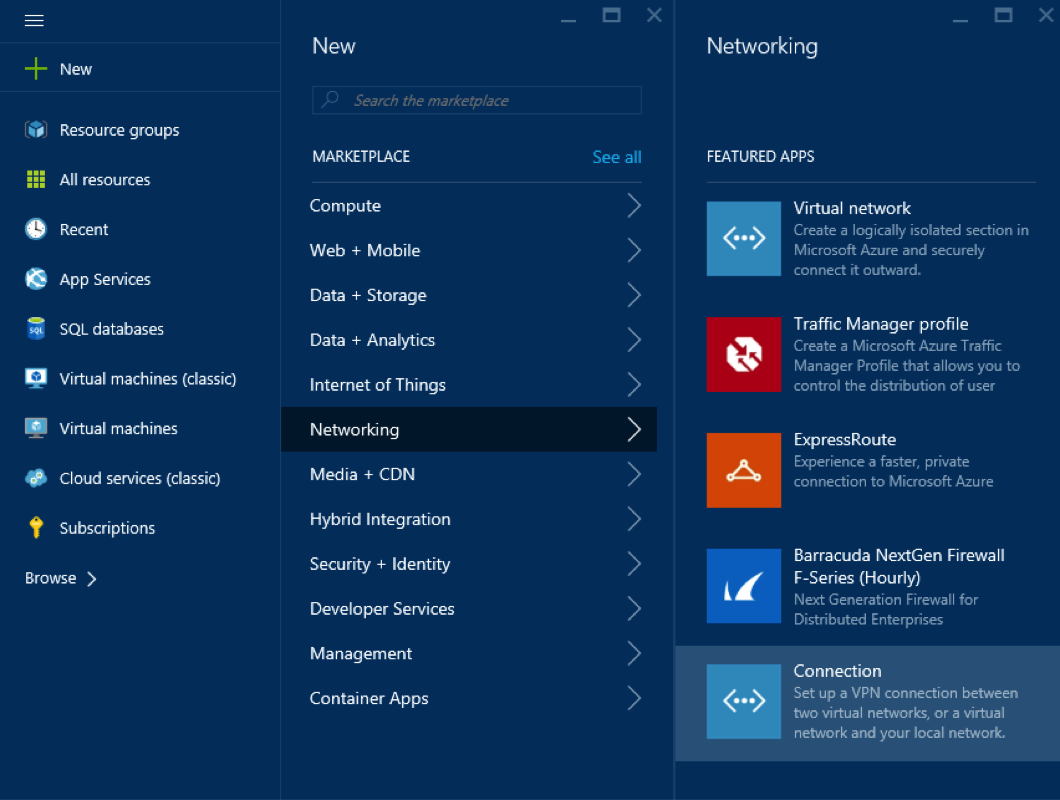Open Management category
The width and height of the screenshot is (1060, 800).
468,653
